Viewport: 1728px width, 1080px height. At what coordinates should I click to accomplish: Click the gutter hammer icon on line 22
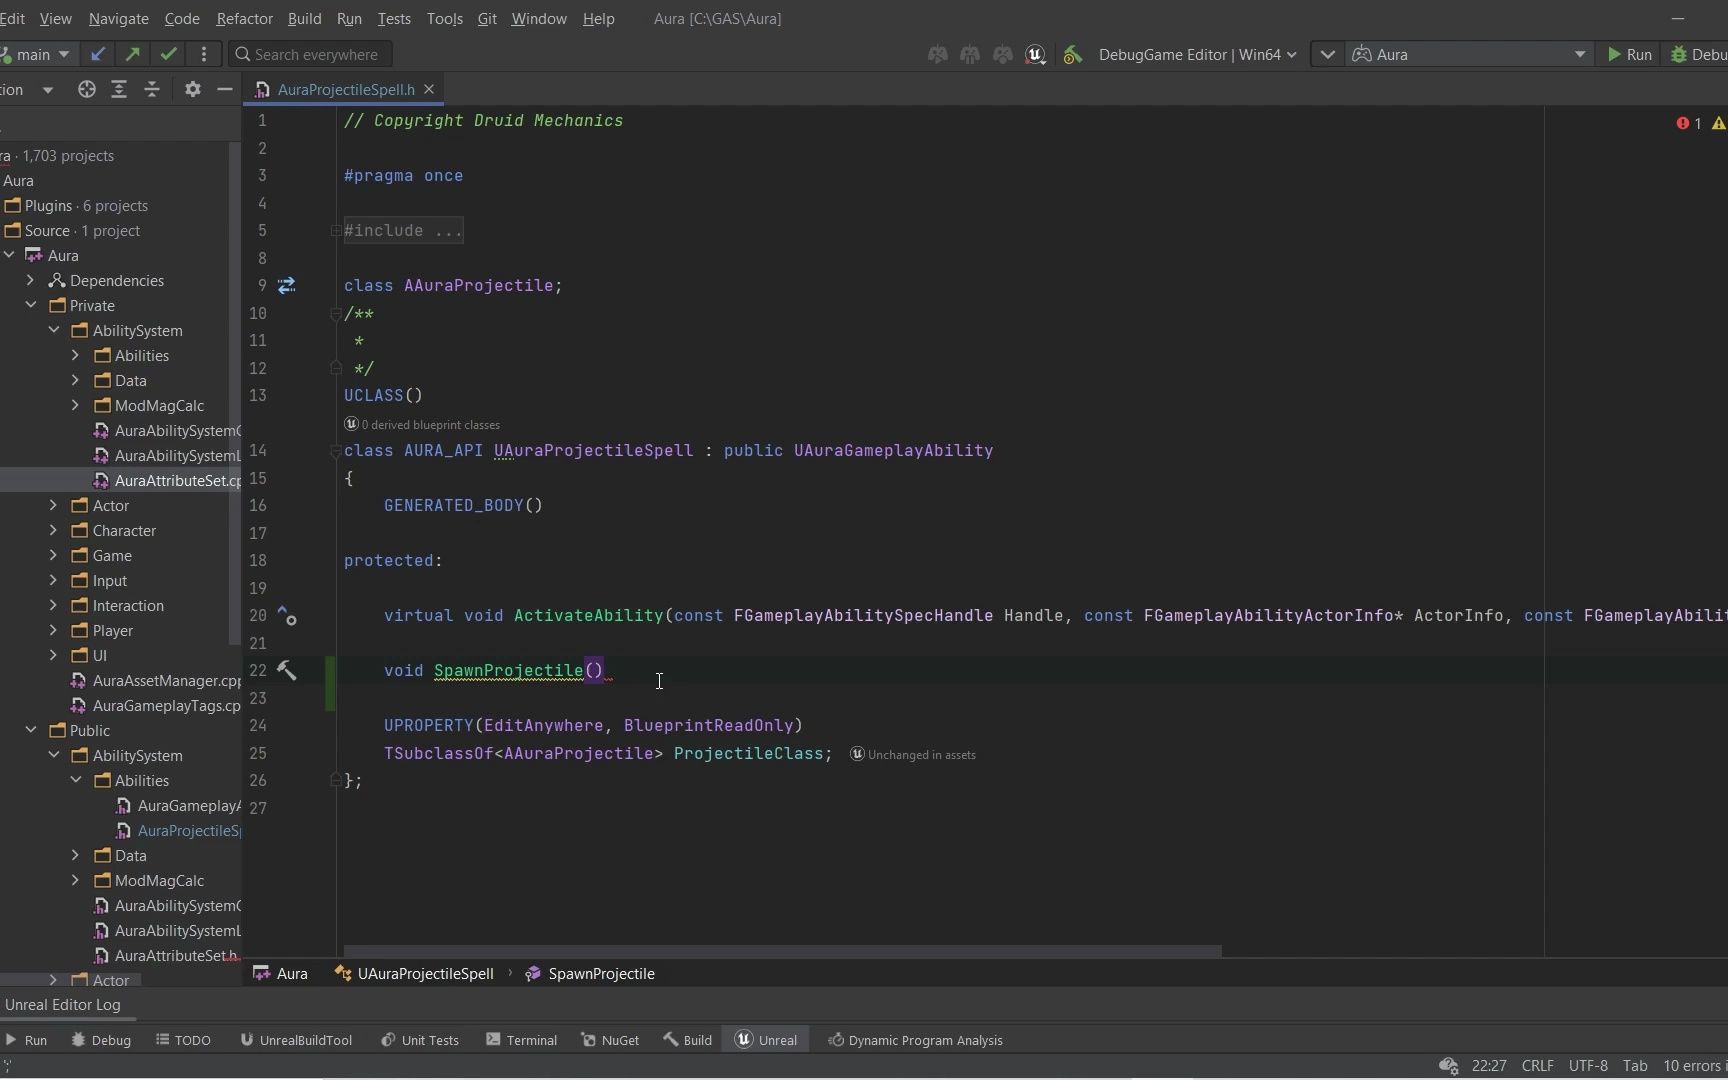(x=287, y=671)
